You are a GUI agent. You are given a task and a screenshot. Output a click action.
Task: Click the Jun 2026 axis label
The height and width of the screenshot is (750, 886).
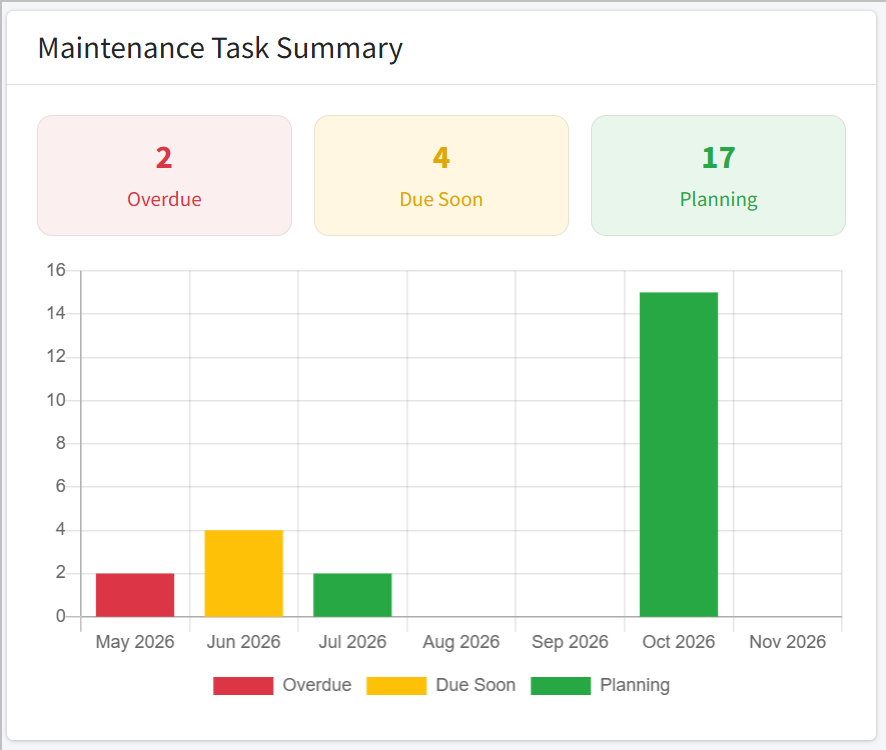pyautogui.click(x=244, y=642)
